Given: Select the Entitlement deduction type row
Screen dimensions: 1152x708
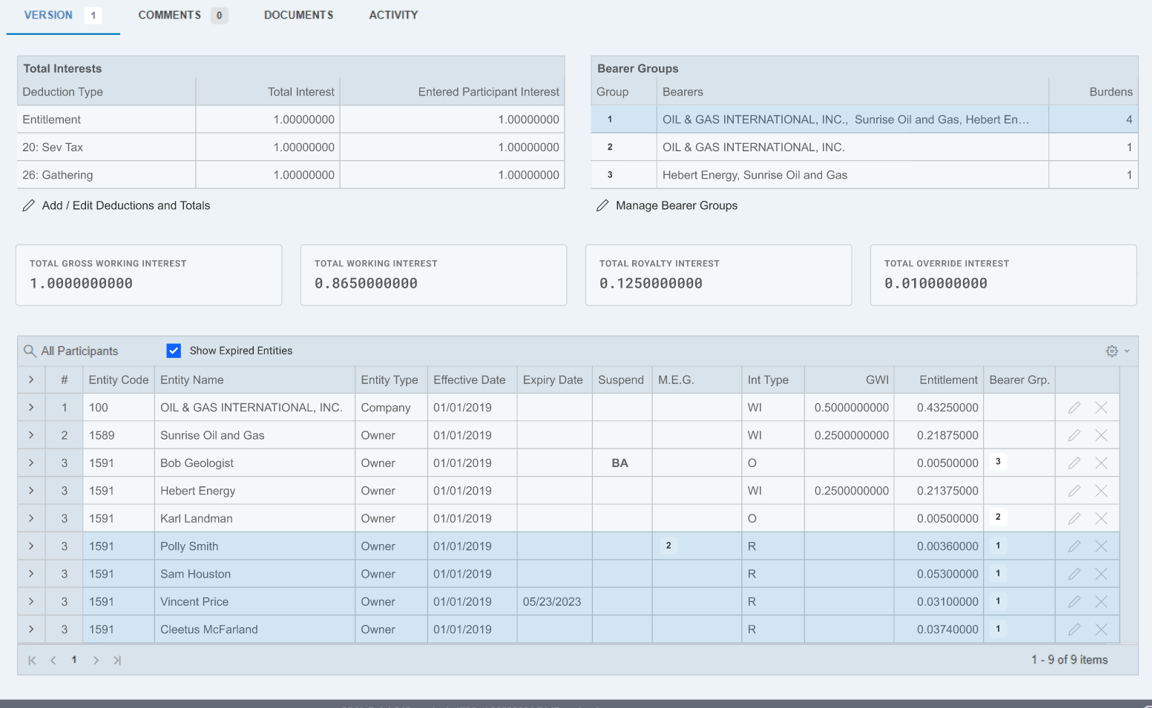Looking at the screenshot, I should point(291,119).
